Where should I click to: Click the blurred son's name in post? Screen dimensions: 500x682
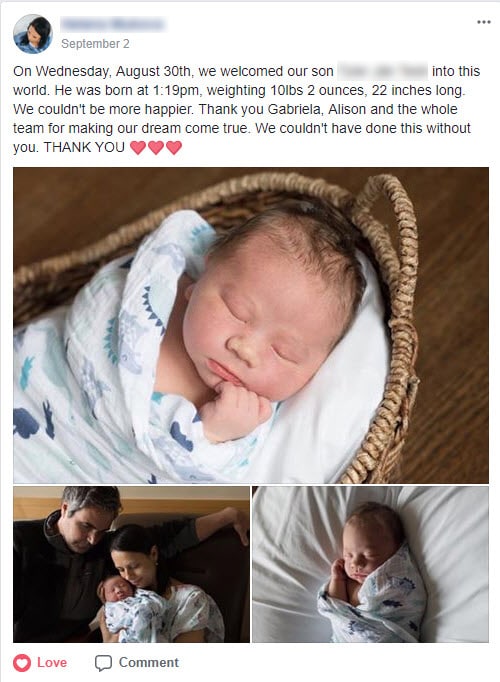point(383,71)
